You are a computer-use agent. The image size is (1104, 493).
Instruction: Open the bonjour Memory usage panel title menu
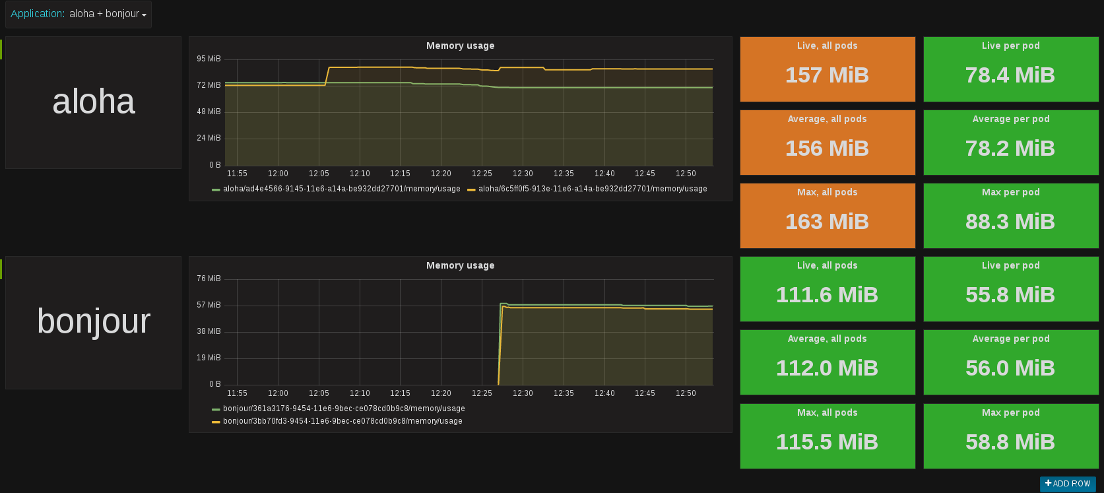click(460, 266)
